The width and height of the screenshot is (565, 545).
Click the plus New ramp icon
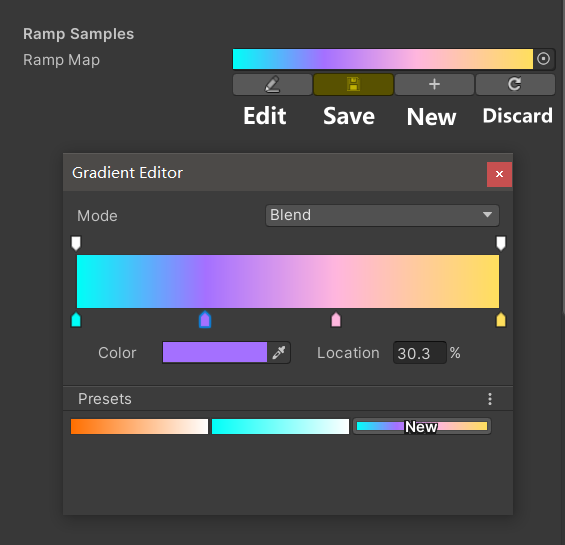[x=434, y=84]
